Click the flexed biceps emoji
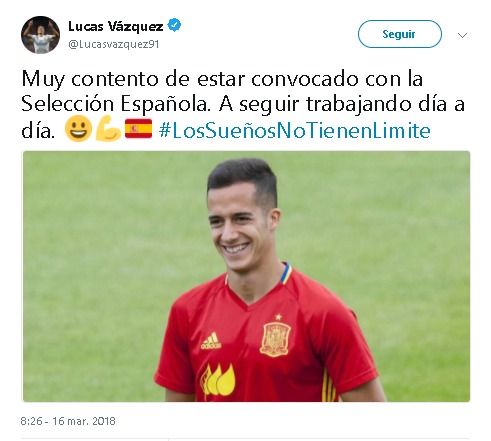491x441 pixels. click(108, 129)
